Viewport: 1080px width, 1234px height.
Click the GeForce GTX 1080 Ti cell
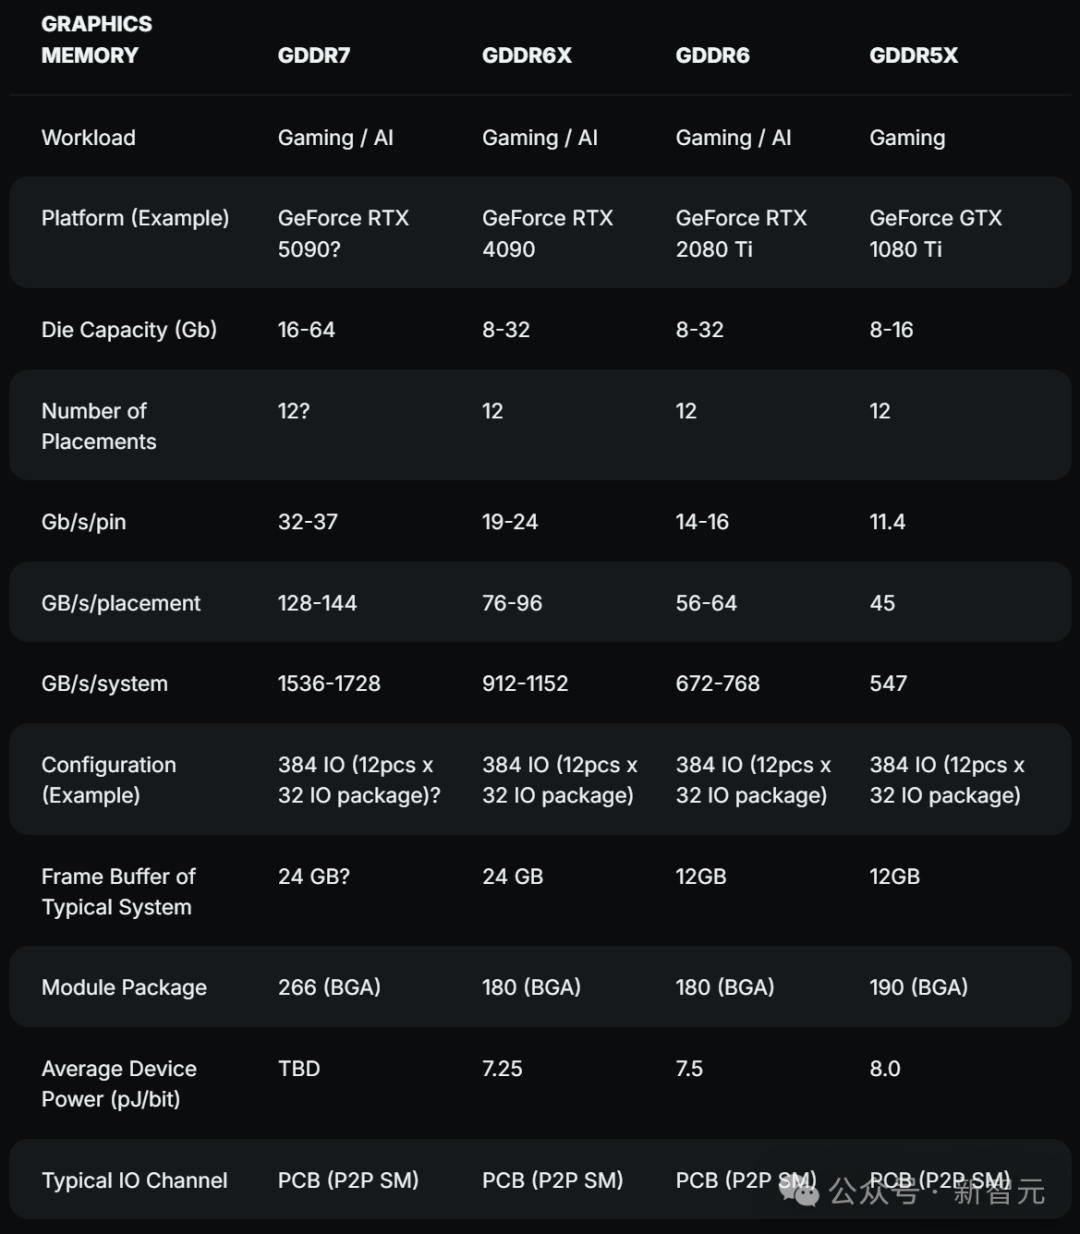click(x=935, y=233)
